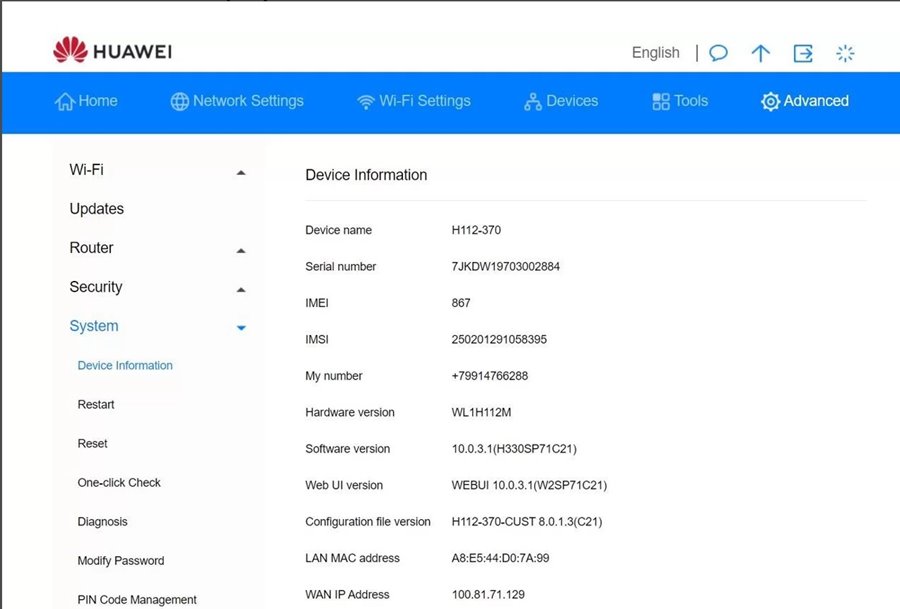Click the globe icon beside Network Settings
The width and height of the screenshot is (900, 609).
(180, 102)
